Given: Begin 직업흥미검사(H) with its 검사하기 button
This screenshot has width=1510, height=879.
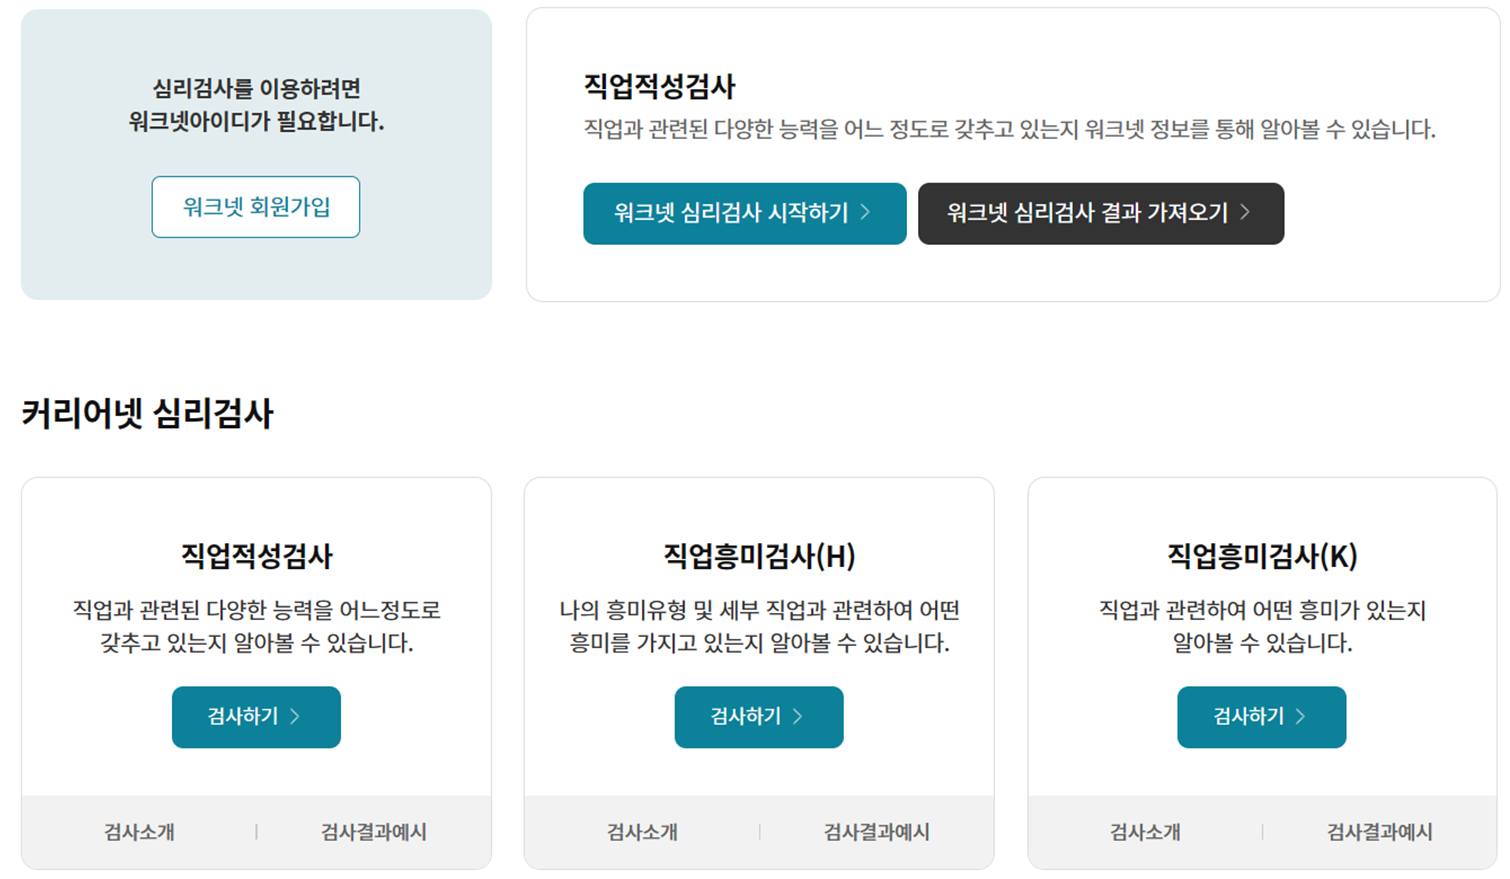Looking at the screenshot, I should 758,717.
